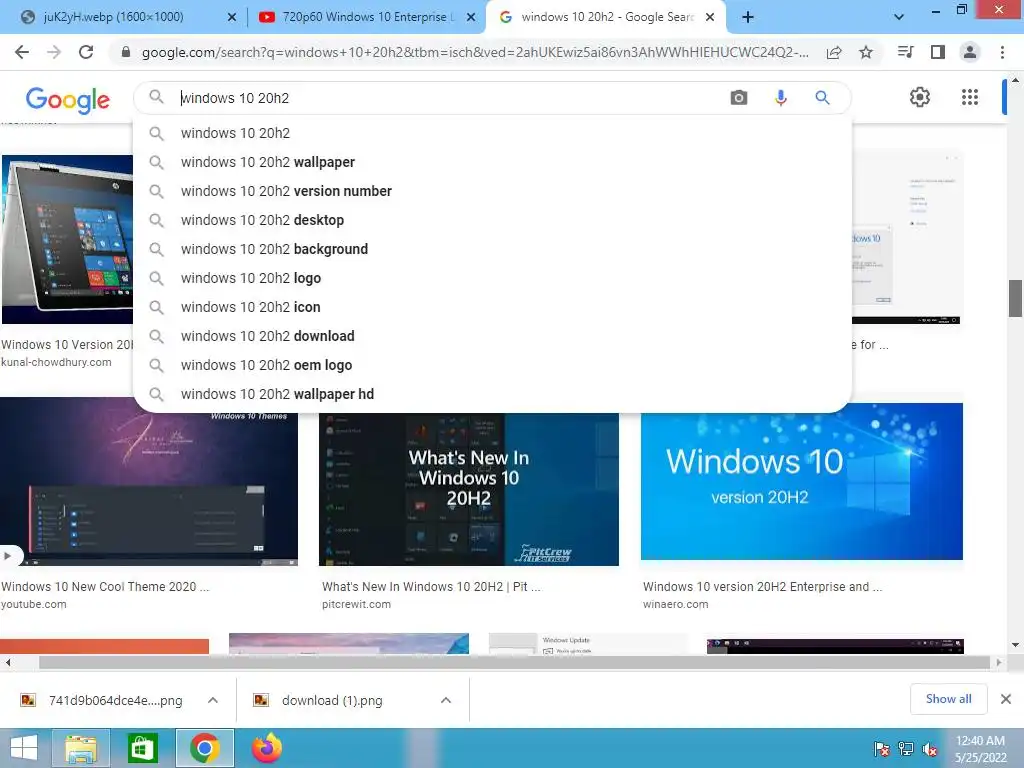
Task: Open downloaded file 741d9b064dce4e png
Action: point(103,700)
